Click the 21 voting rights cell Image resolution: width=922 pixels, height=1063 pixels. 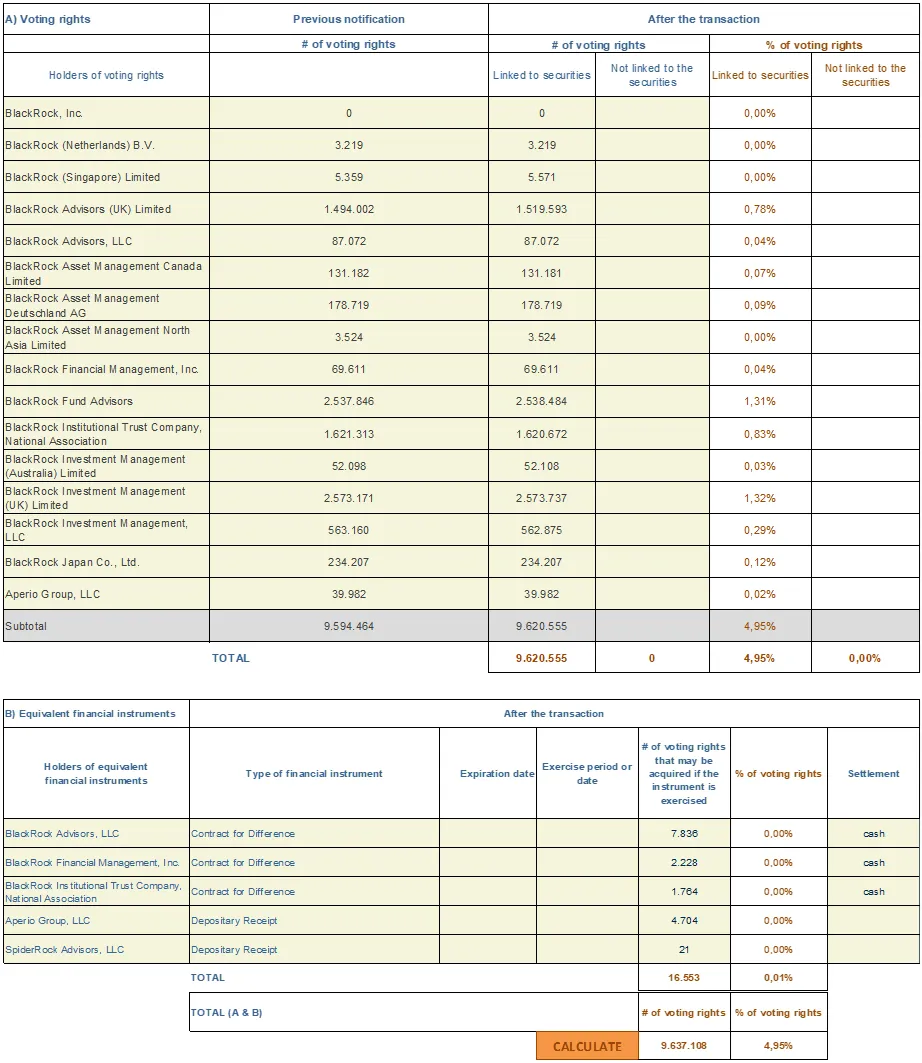684,949
